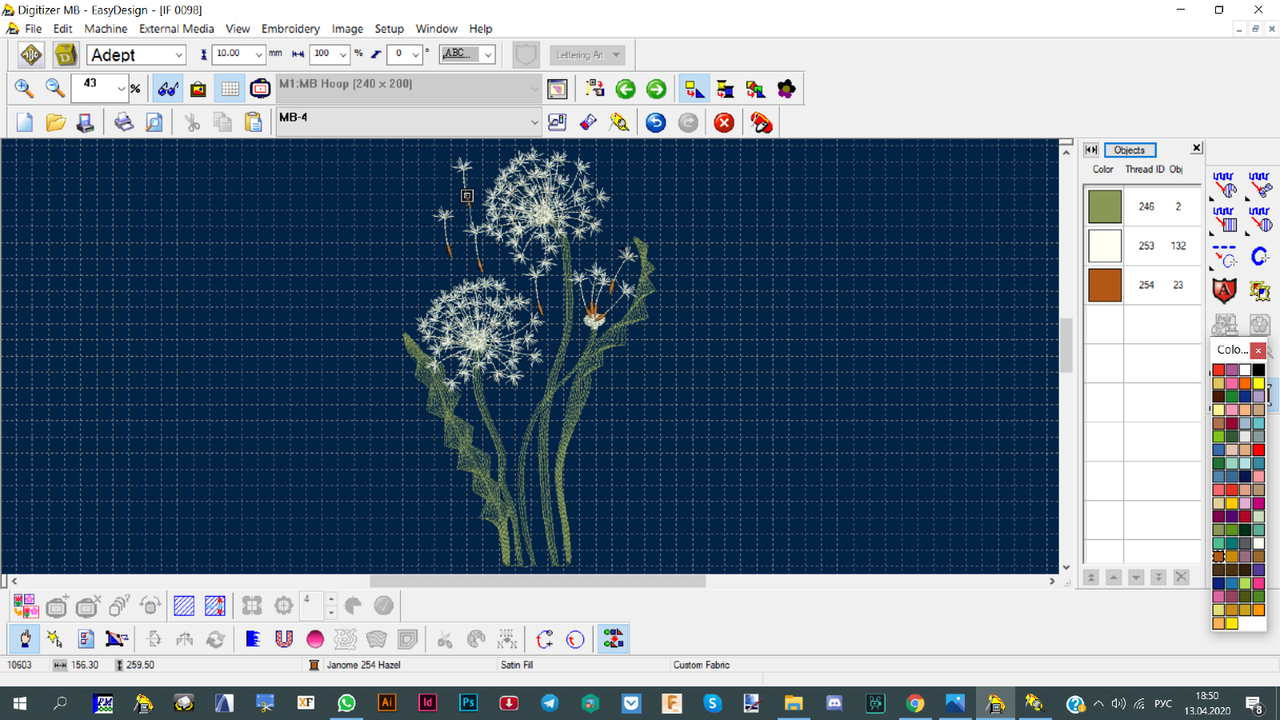The height and width of the screenshot is (720, 1280).
Task: Open the zoom percentage 43 dropdown
Action: [x=122, y=89]
